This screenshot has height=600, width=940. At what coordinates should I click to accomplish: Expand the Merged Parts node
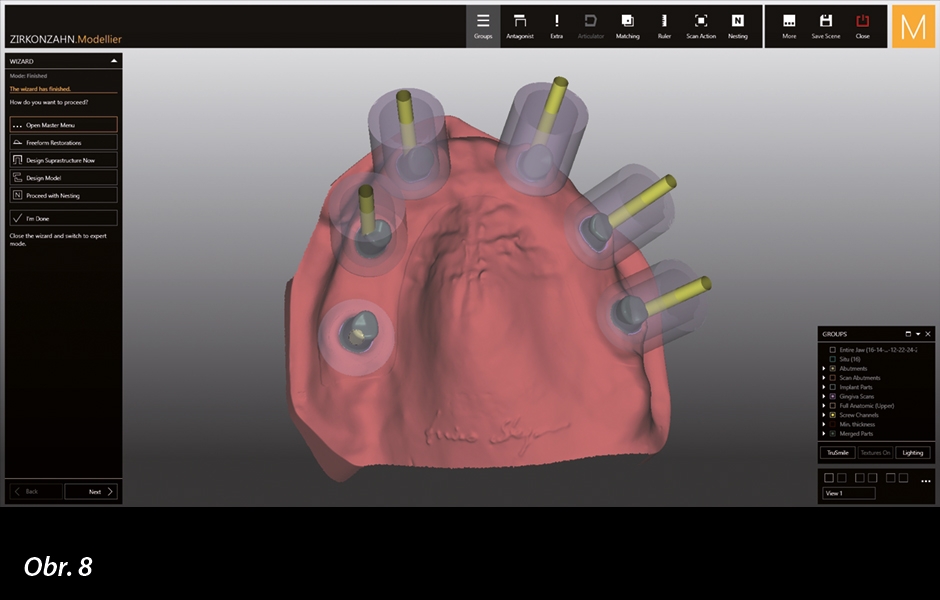[824, 433]
